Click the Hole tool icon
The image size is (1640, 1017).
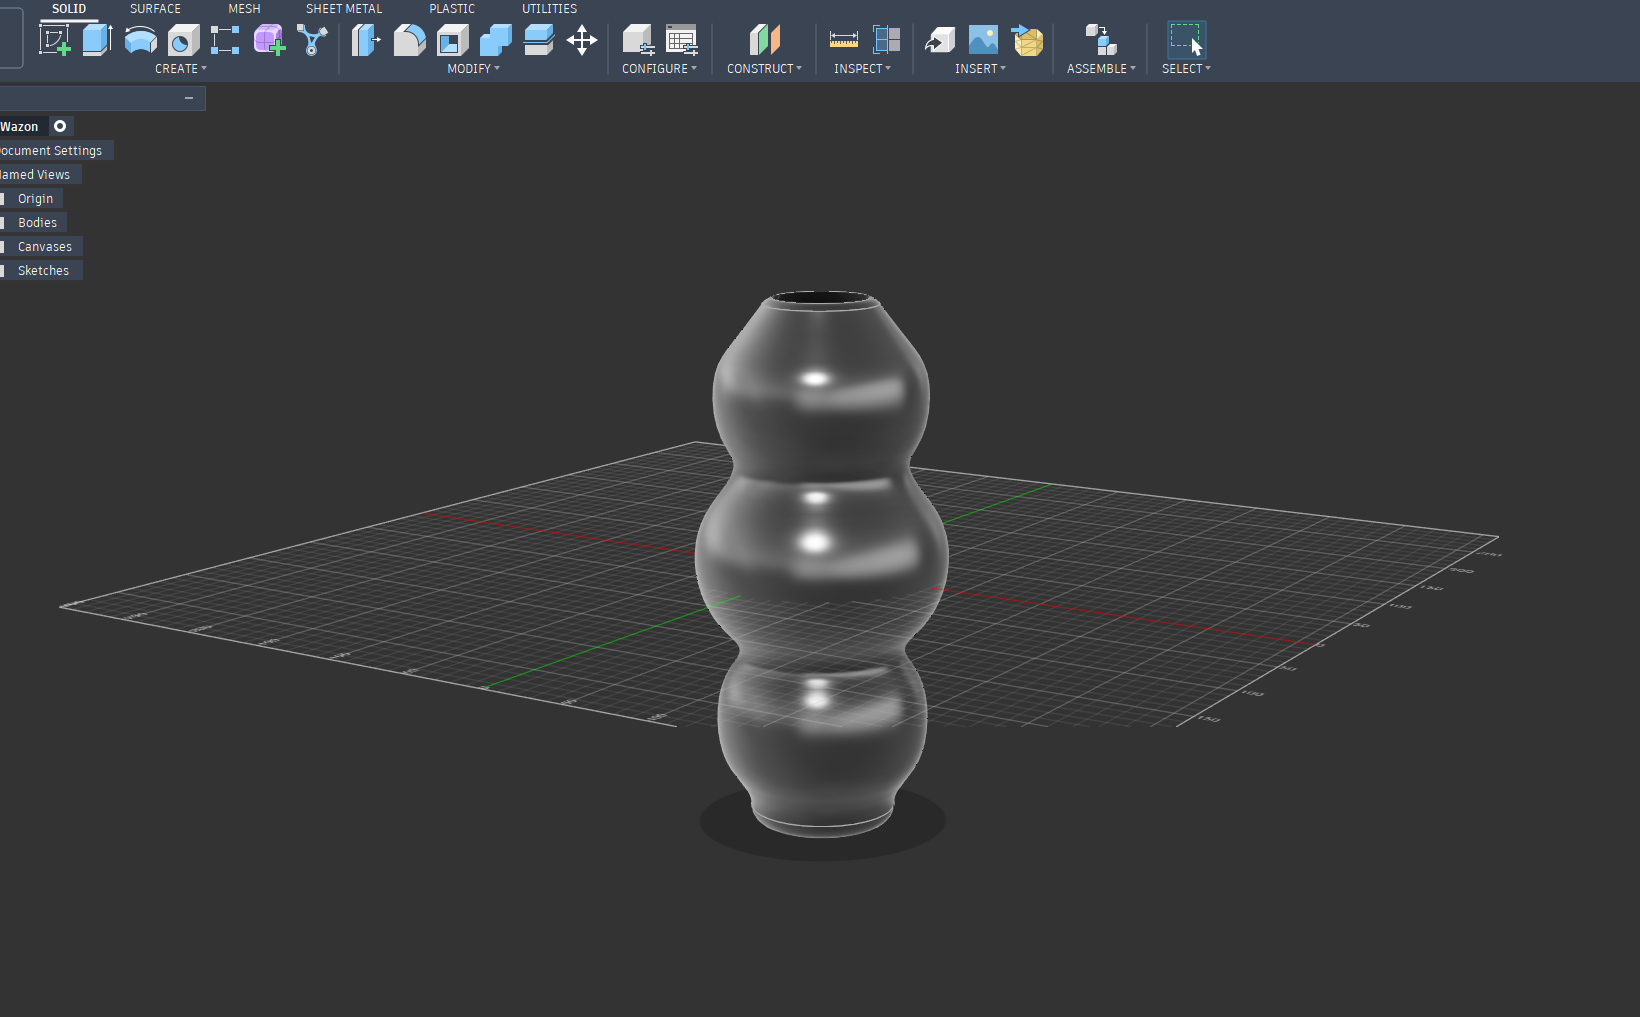183,40
